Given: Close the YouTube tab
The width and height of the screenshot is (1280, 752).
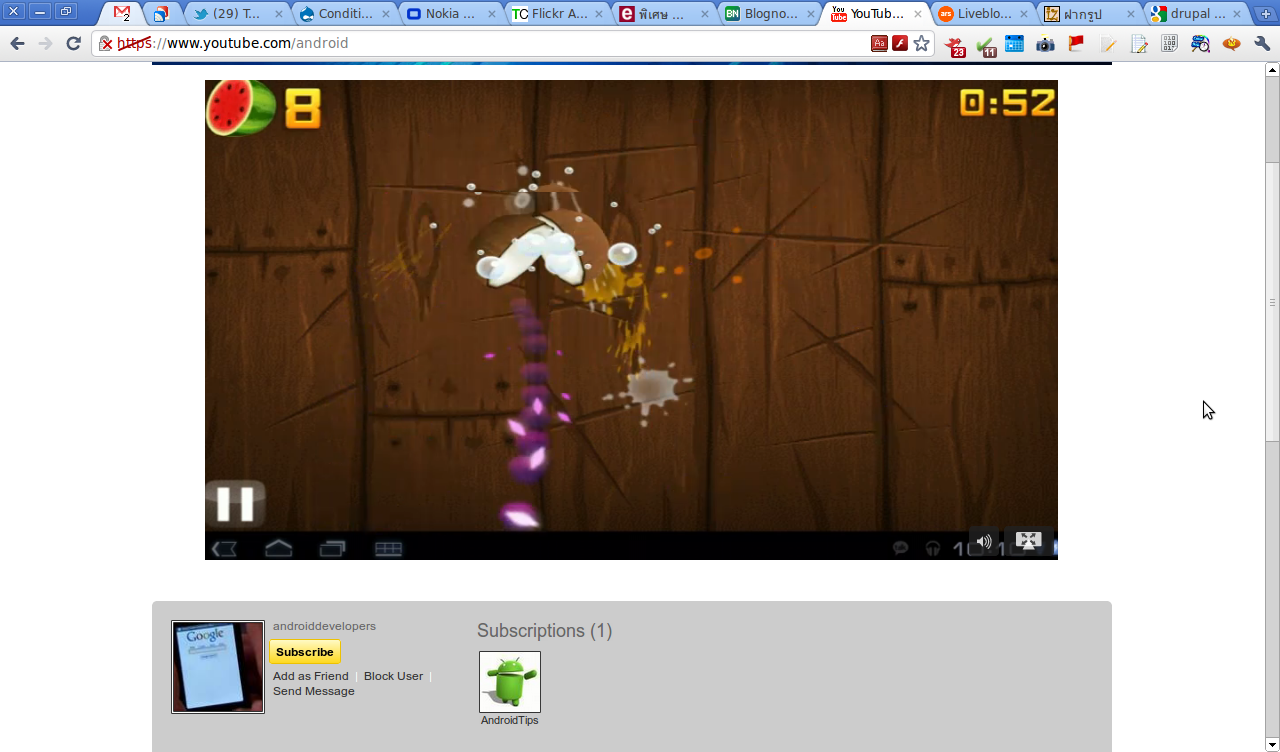Looking at the screenshot, I should (x=917, y=14).
